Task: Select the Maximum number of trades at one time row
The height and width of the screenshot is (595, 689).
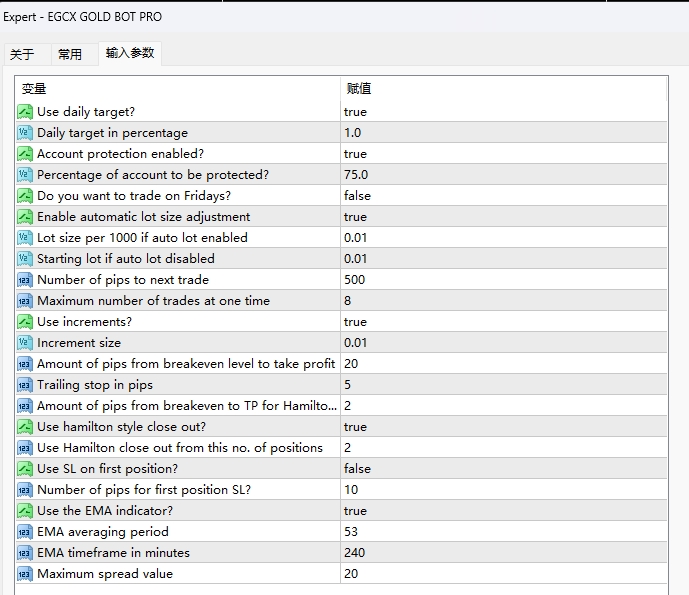Action: click(153, 301)
